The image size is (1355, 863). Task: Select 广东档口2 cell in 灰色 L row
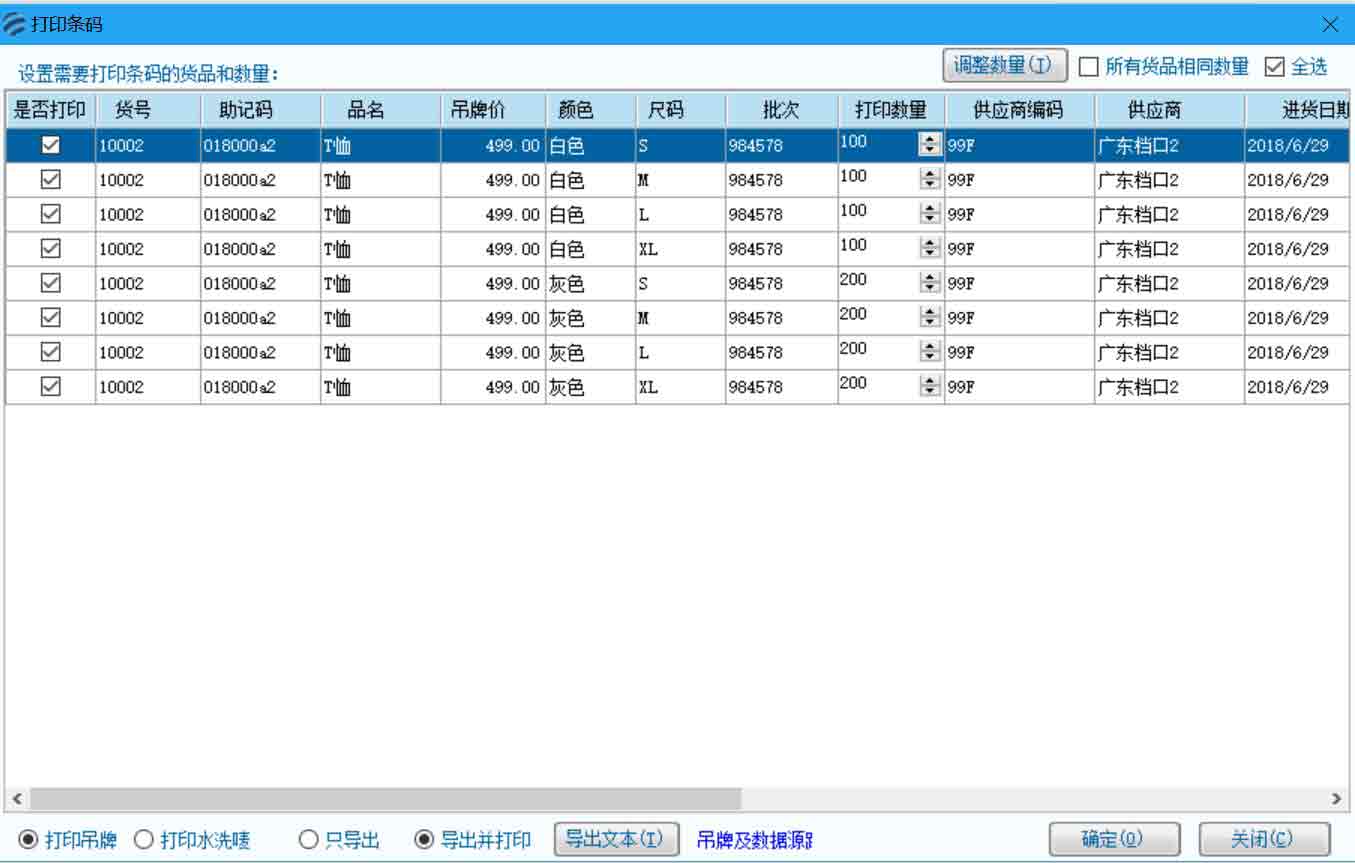(x=1169, y=352)
